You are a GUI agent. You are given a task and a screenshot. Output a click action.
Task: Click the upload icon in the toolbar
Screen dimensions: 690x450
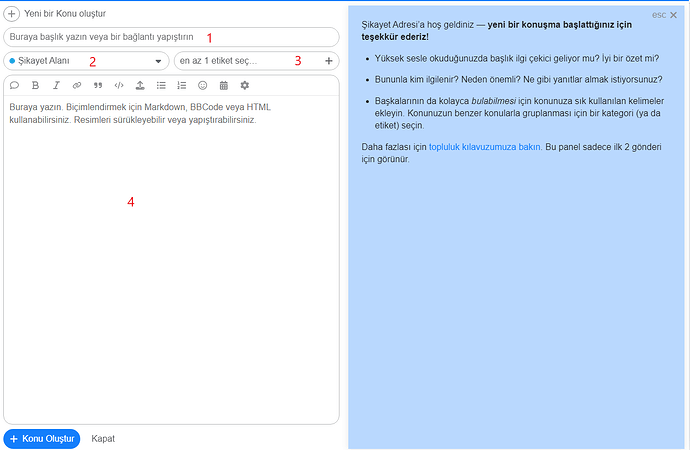point(140,86)
